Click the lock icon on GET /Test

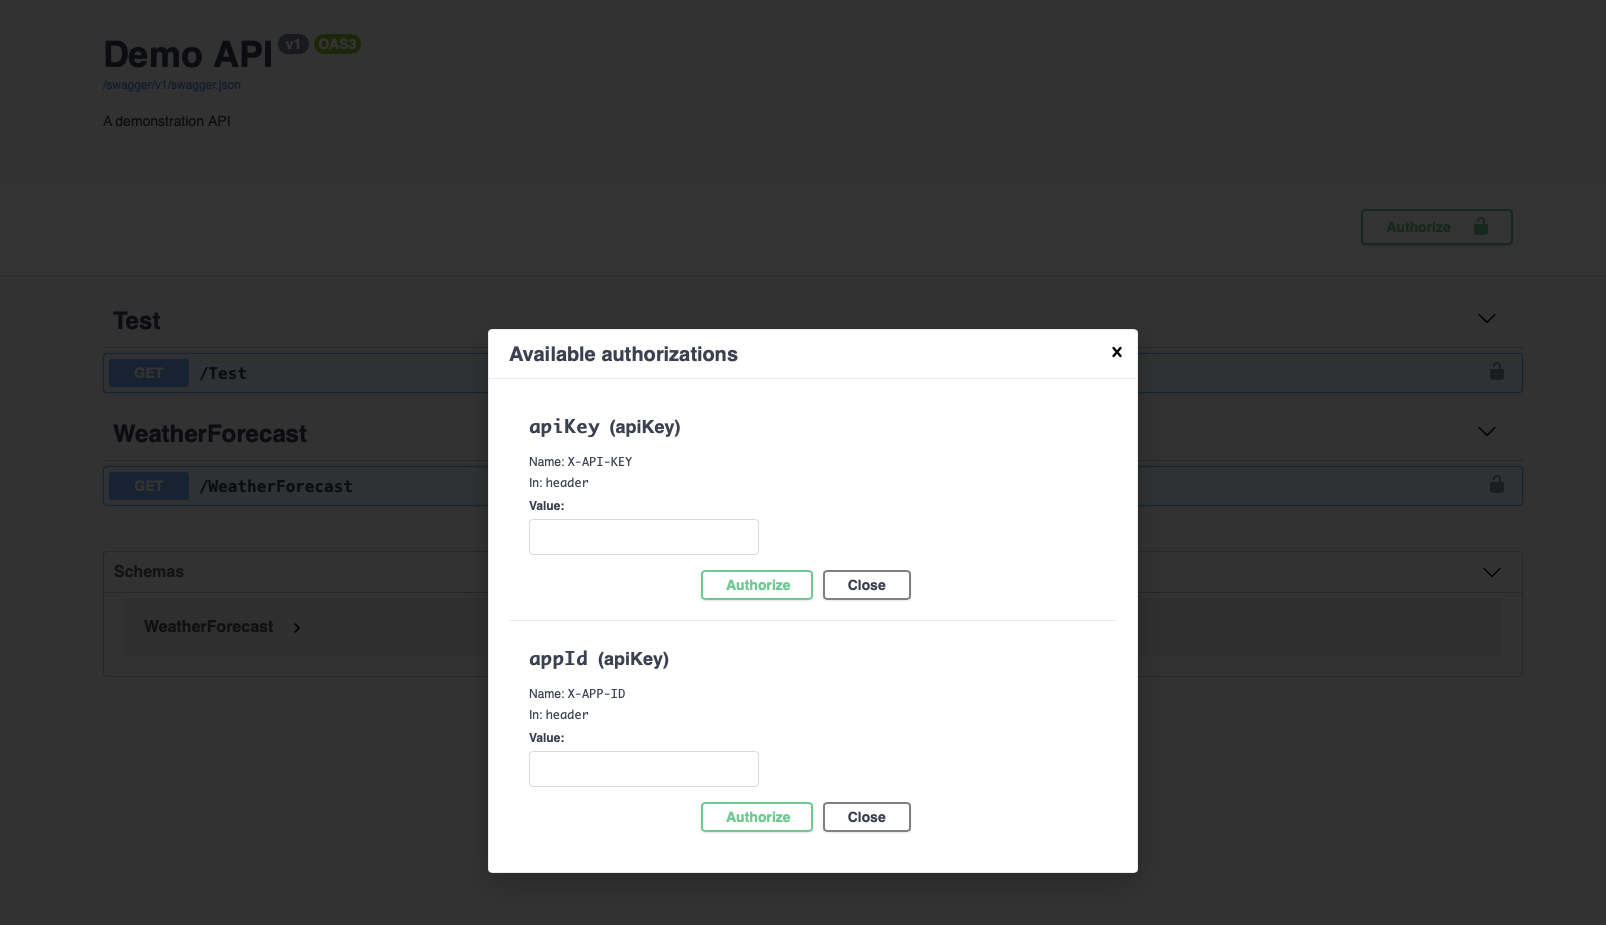tap(1496, 372)
